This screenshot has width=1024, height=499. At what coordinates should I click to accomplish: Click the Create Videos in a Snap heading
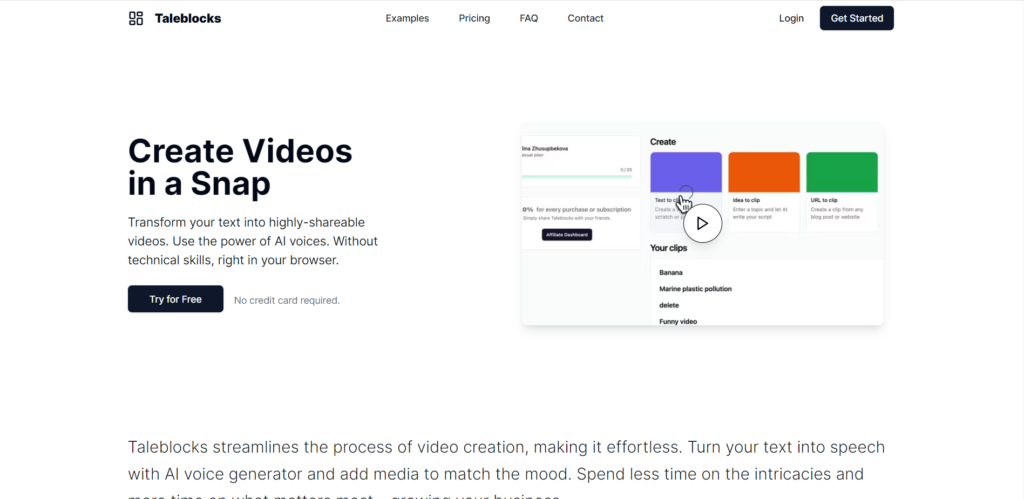240,167
